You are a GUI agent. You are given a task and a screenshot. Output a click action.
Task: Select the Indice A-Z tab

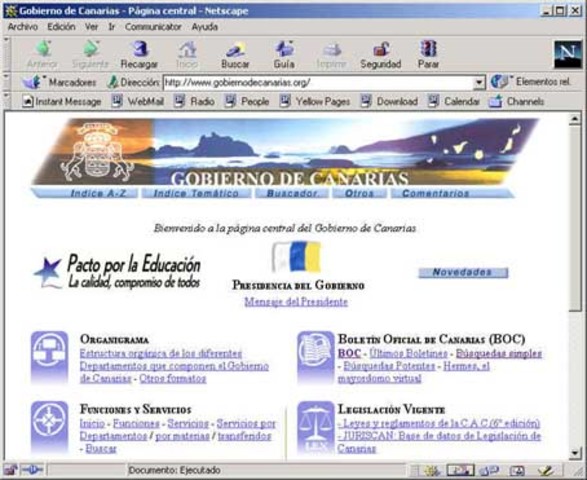pos(85,193)
